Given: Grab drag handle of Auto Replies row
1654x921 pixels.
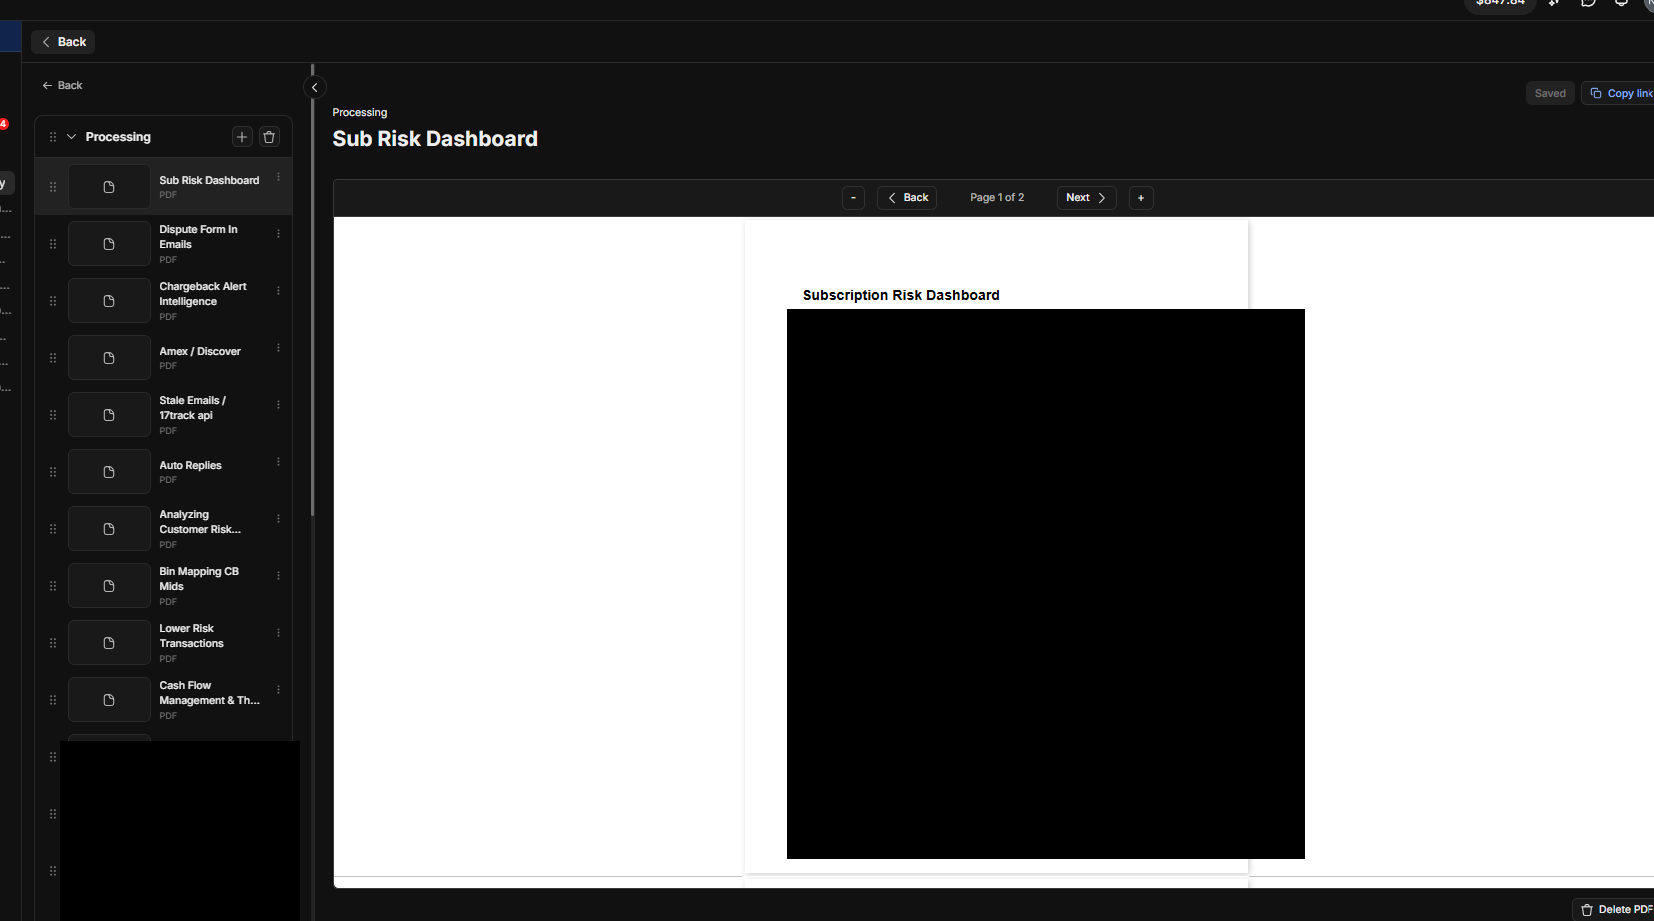Looking at the screenshot, I should [x=53, y=472].
